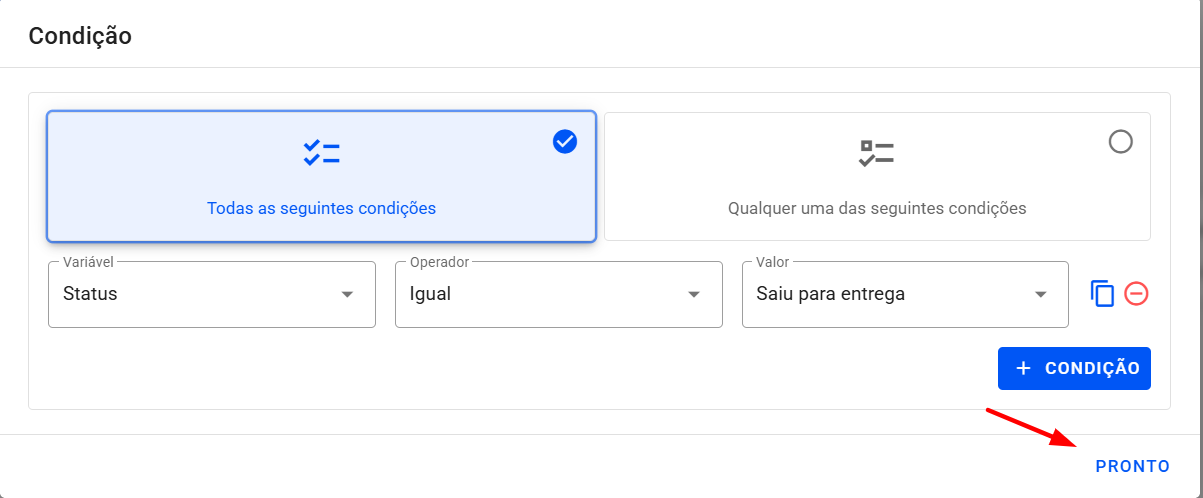Expand the Variável dropdown arrow
Viewport: 1203px width, 498px height.
tap(347, 295)
